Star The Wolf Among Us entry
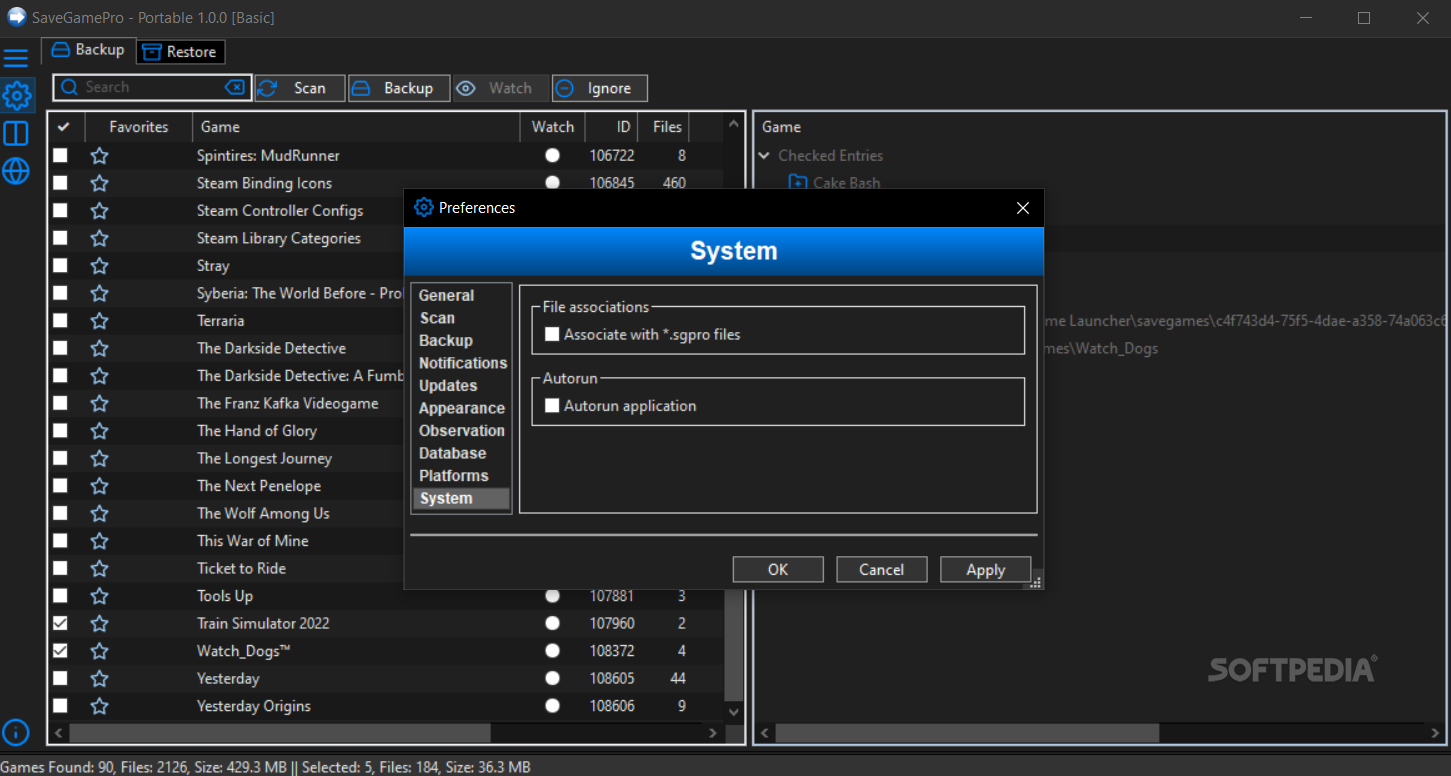 coord(99,513)
